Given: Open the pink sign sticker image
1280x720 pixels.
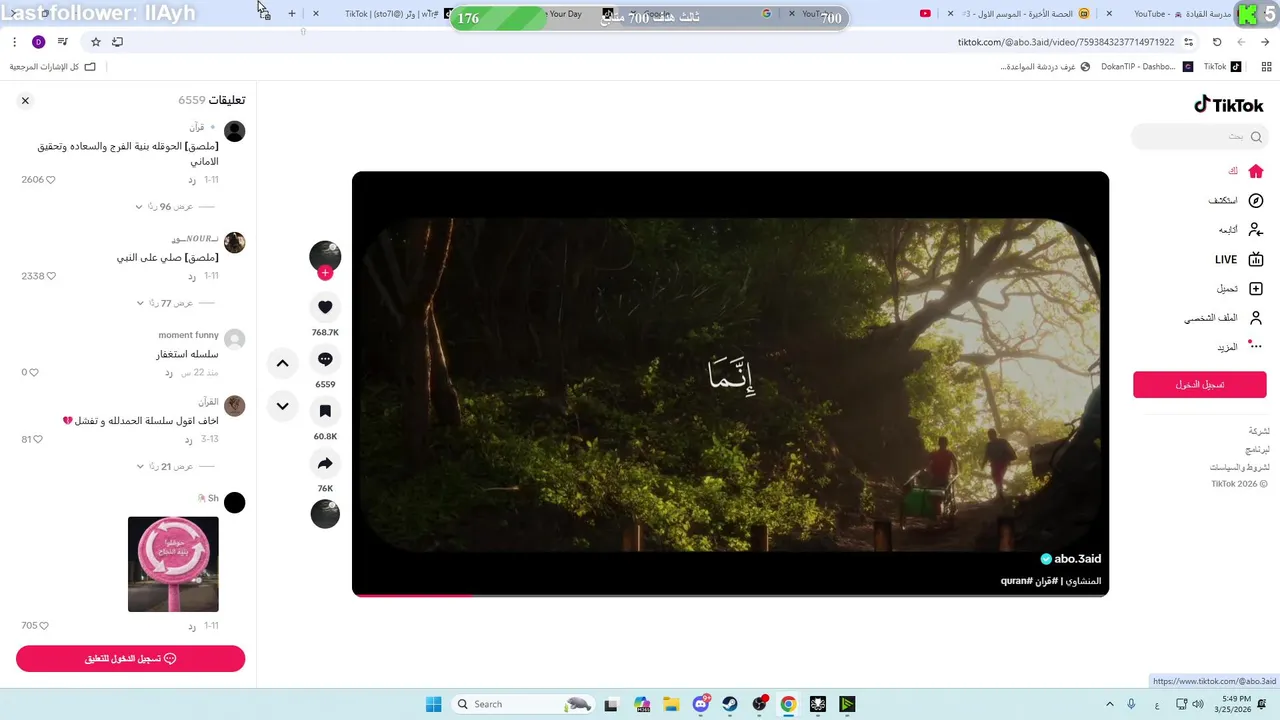Looking at the screenshot, I should (x=173, y=564).
